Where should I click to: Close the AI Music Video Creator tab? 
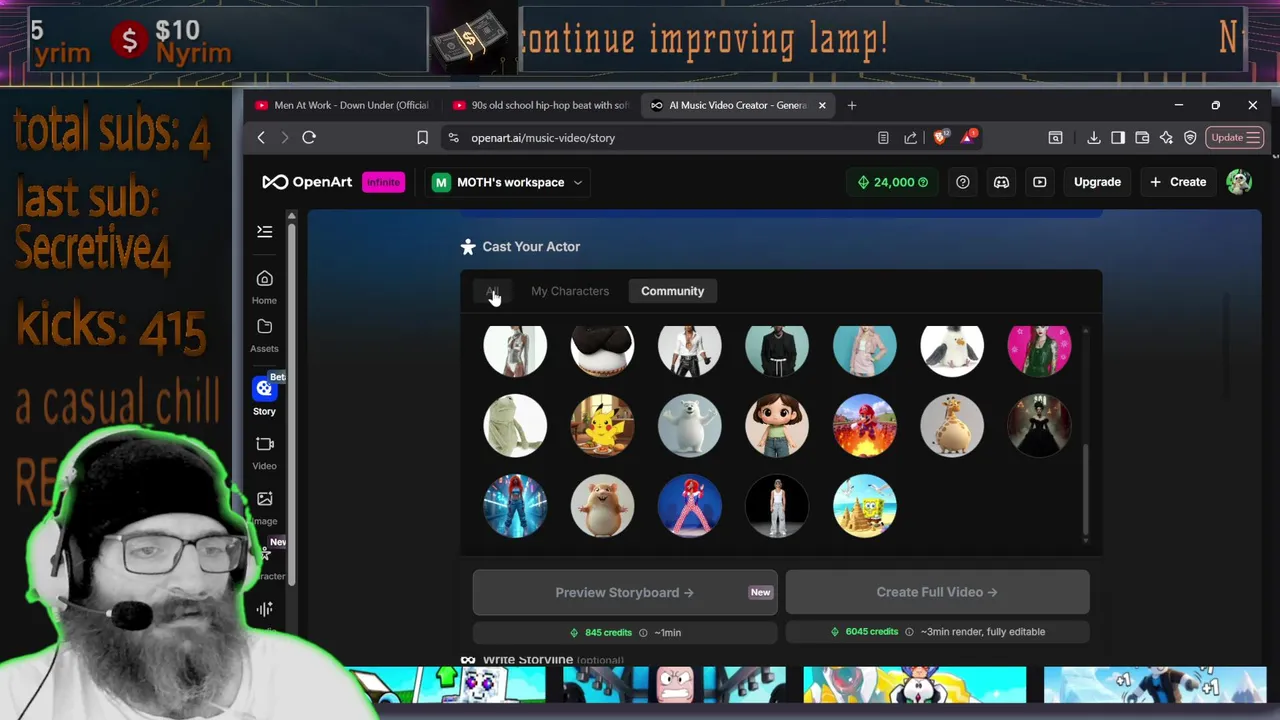pos(822,105)
